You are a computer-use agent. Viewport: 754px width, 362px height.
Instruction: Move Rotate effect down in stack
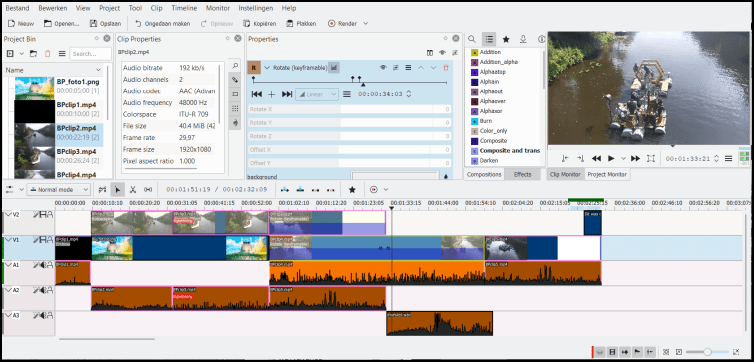point(433,68)
